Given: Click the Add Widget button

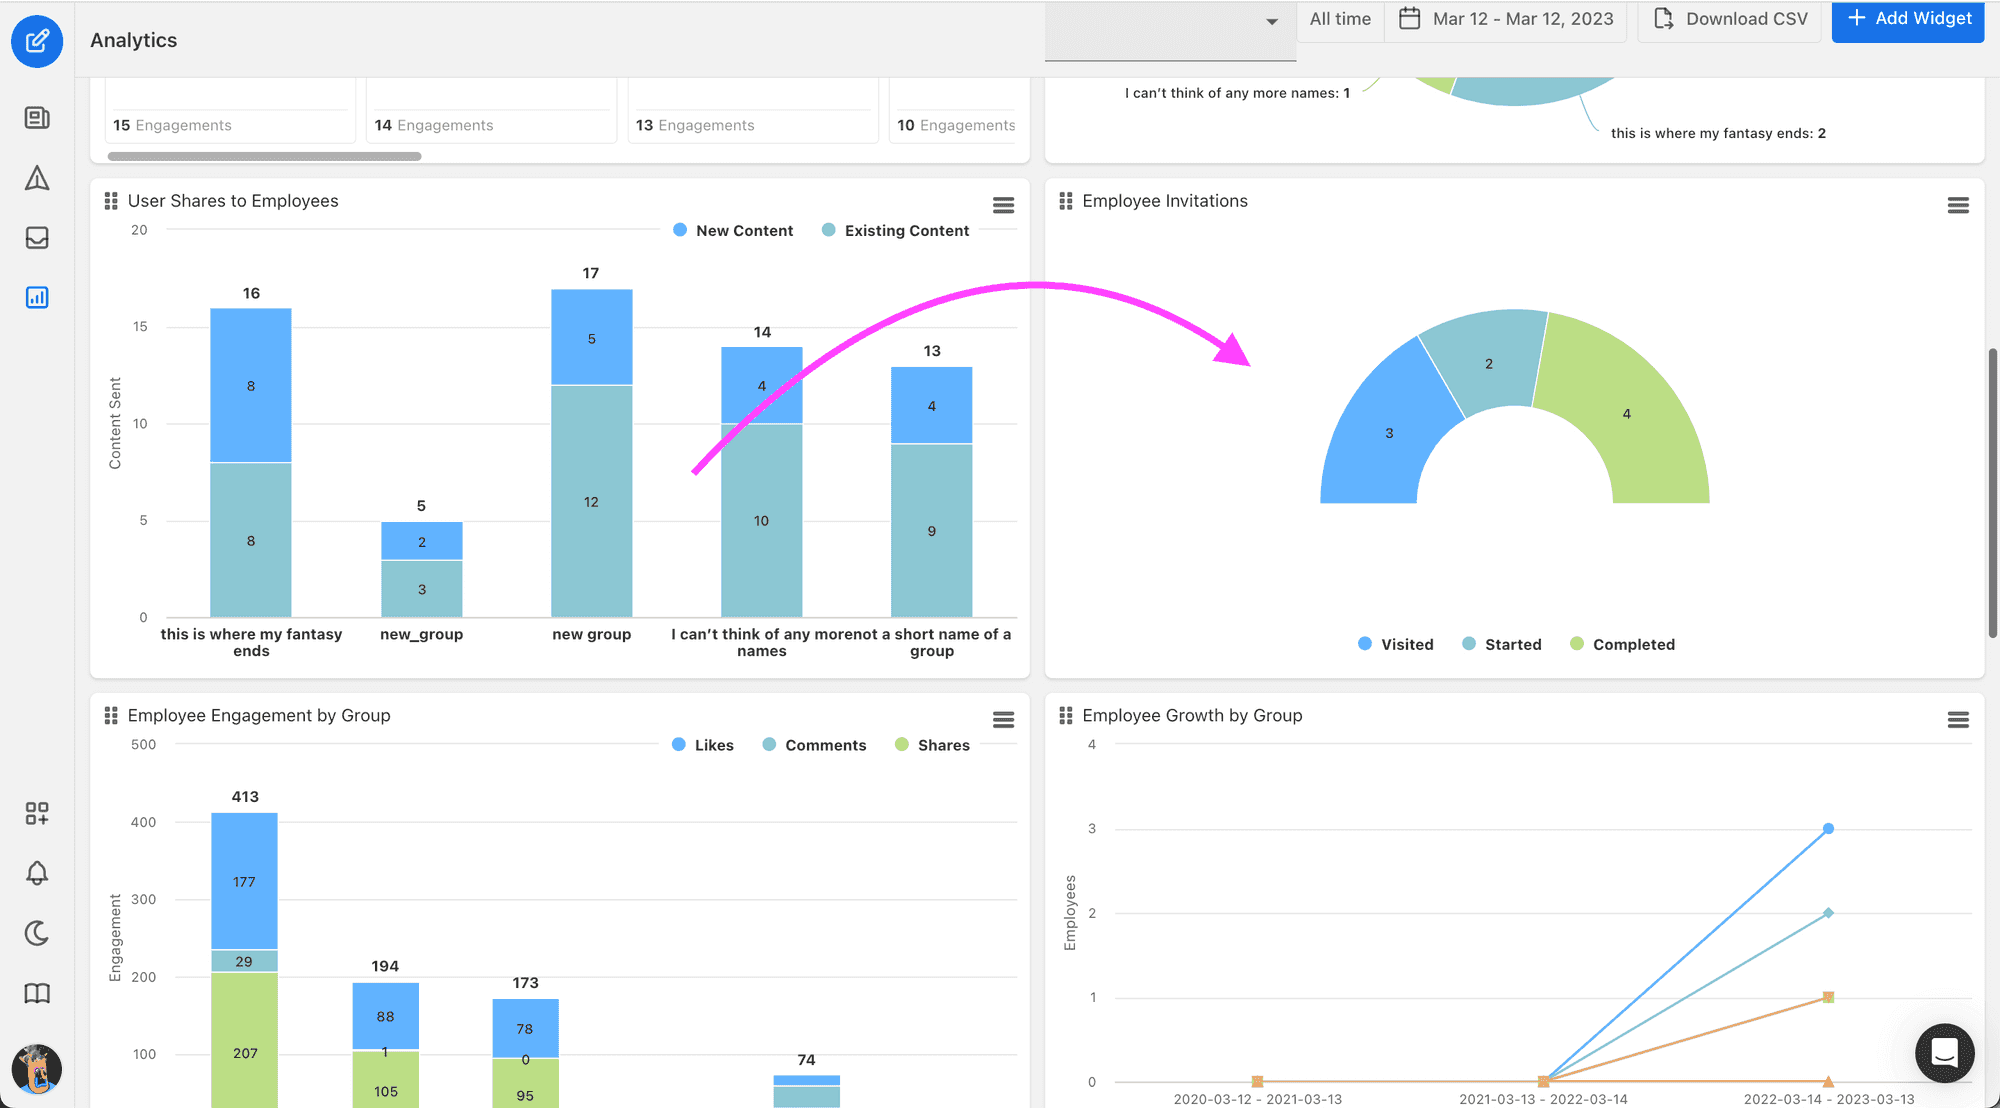Looking at the screenshot, I should 1908,19.
